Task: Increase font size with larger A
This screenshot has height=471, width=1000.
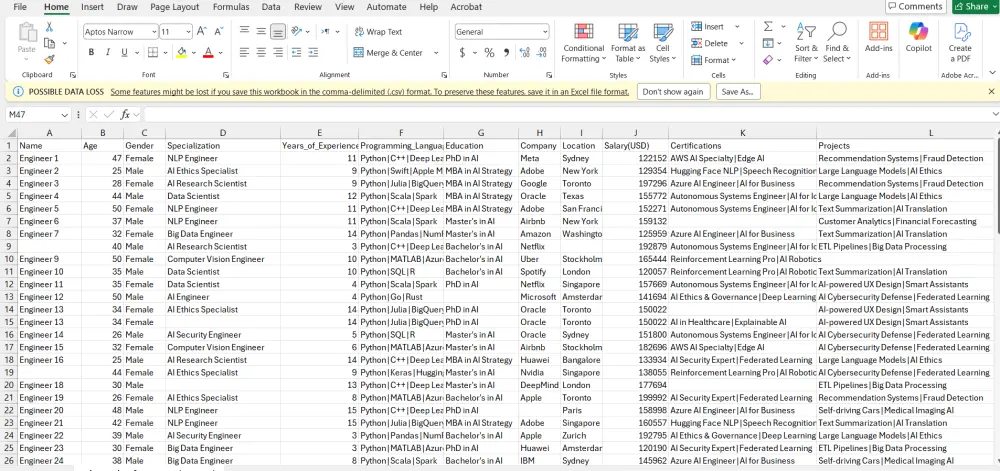Action: pyautogui.click(x=202, y=31)
